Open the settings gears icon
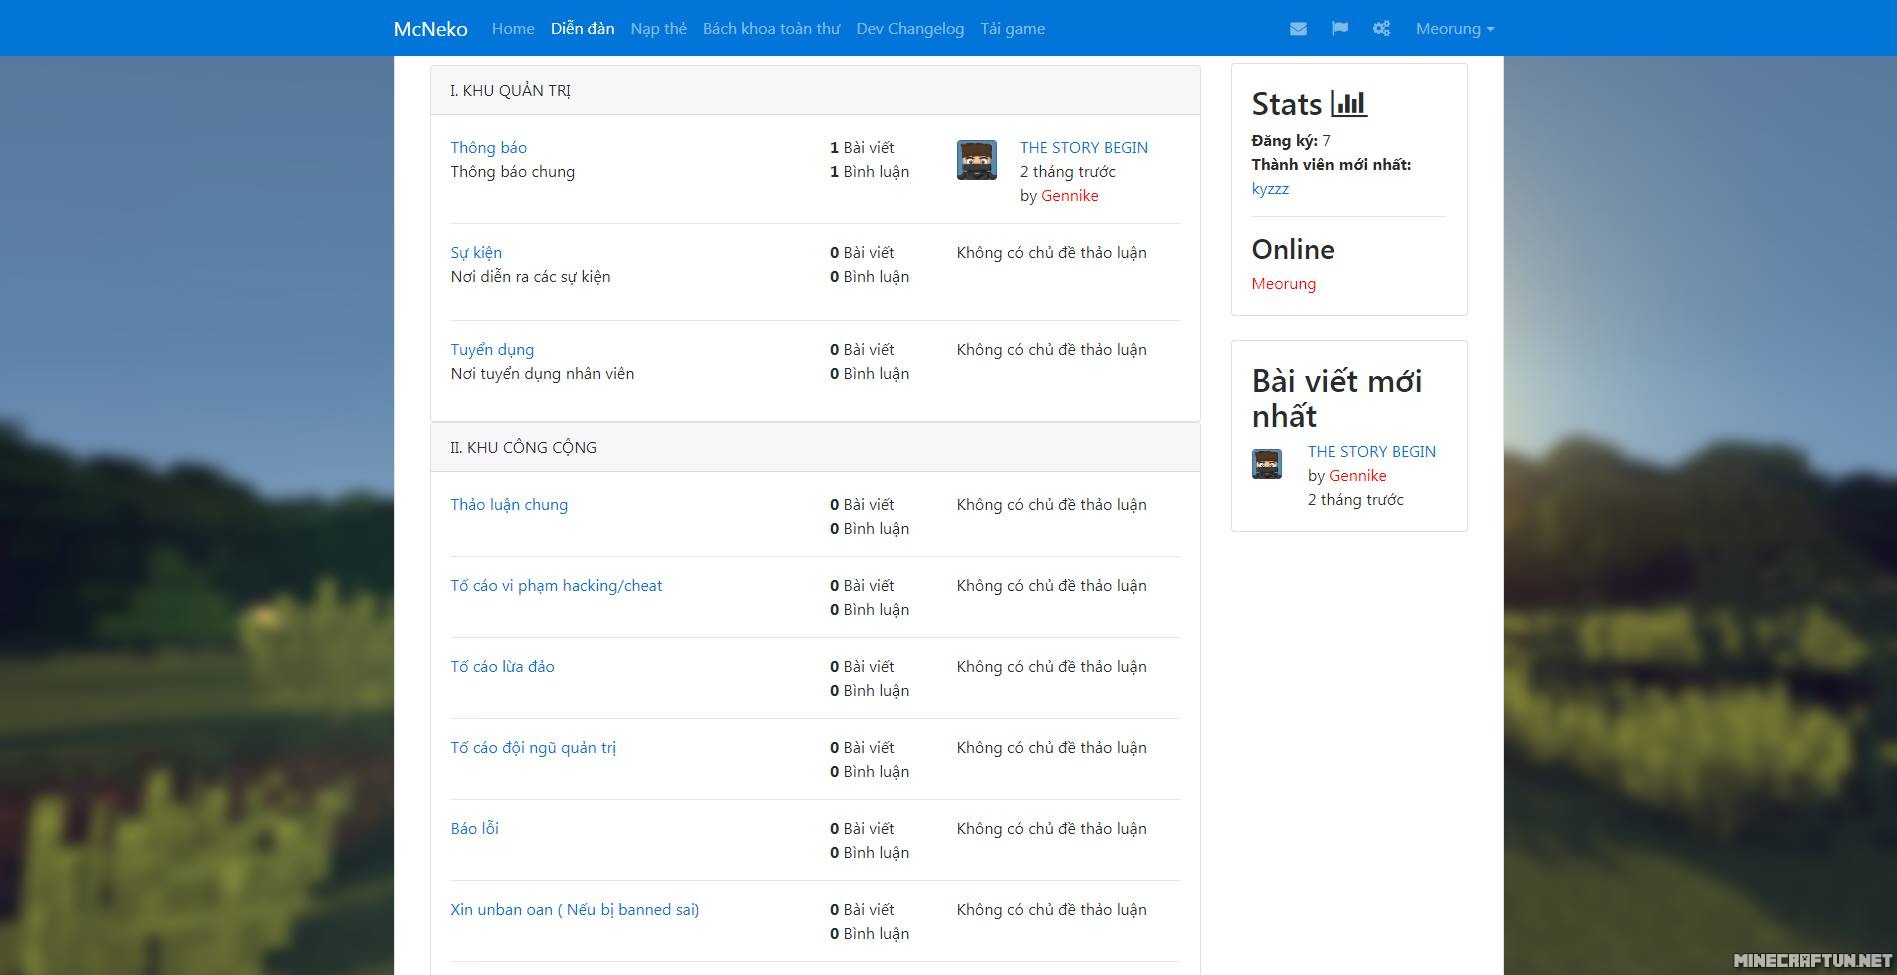The width and height of the screenshot is (1897, 975). tap(1381, 29)
